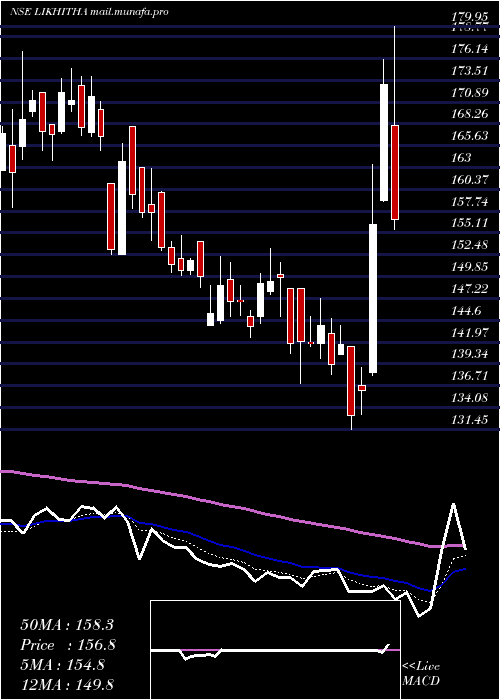Image resolution: width=500 pixels, height=700 pixels.
Task: Click the Live MACD label
Action: [421, 673]
